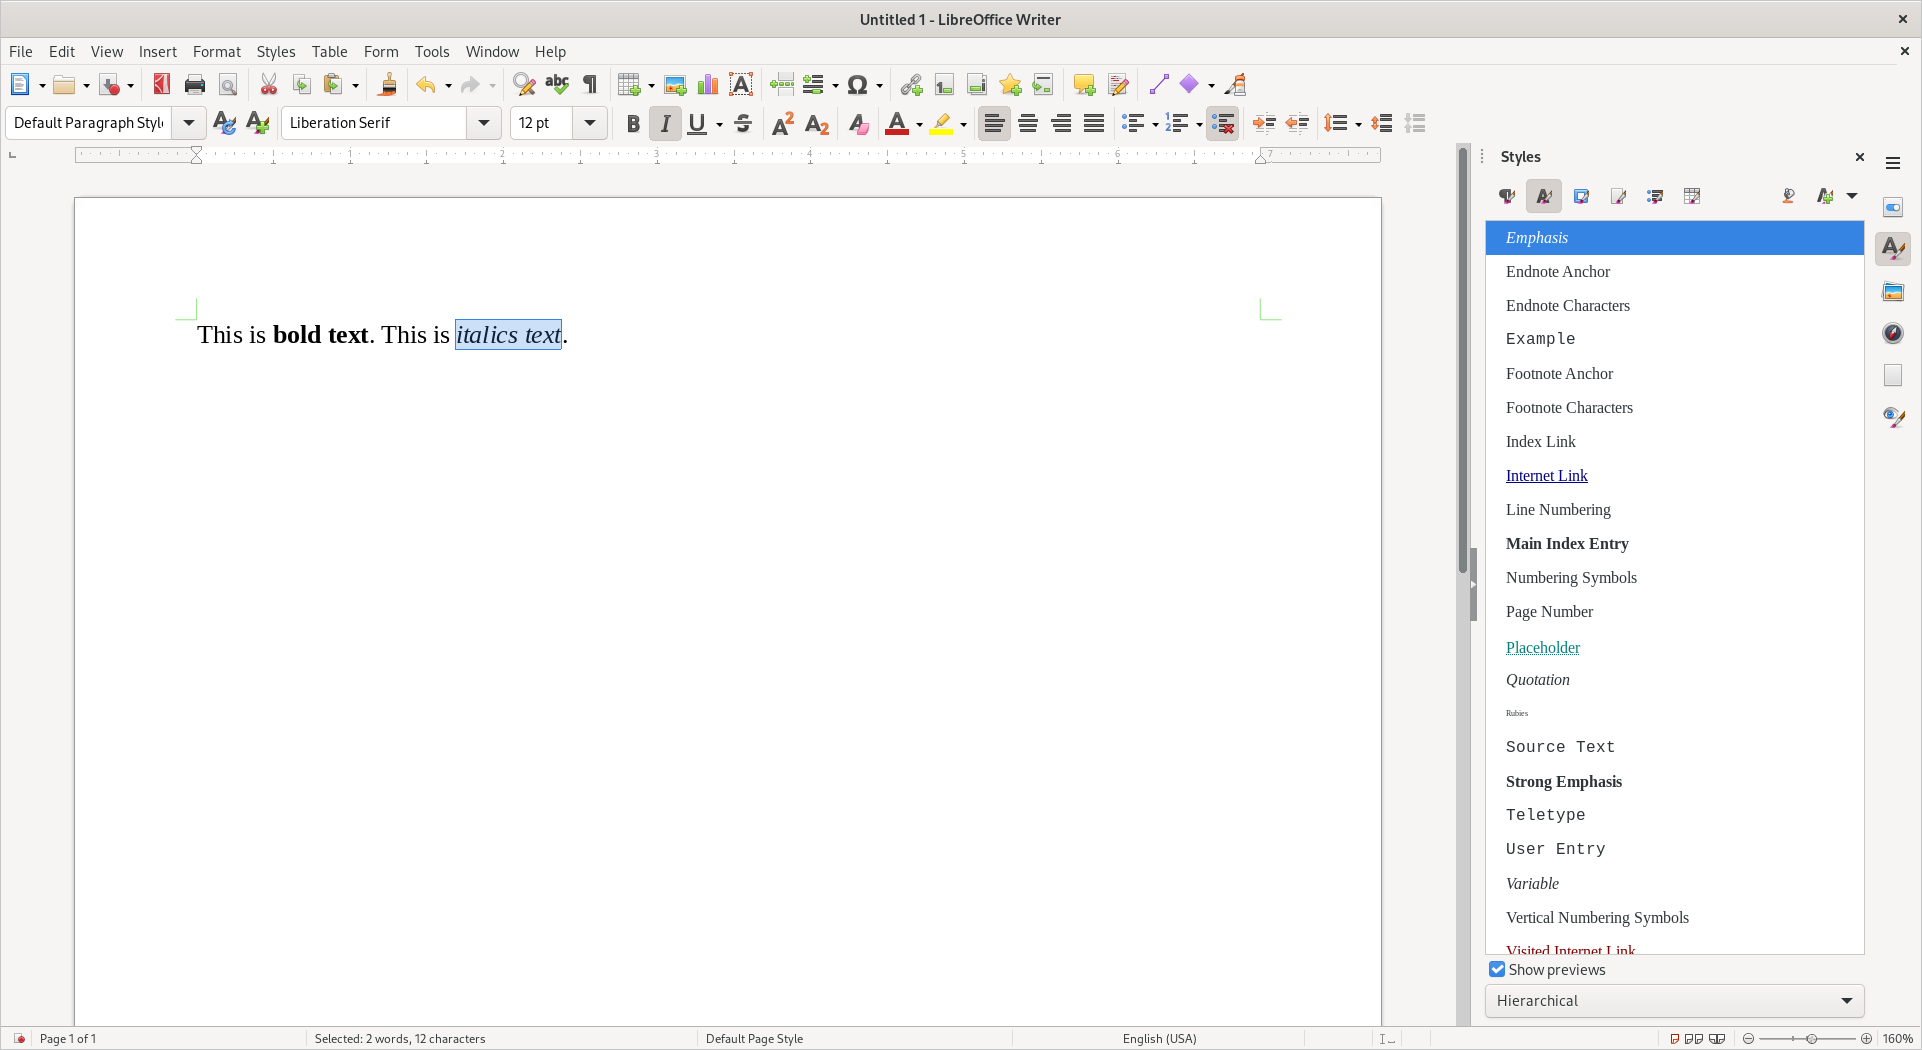Apply the Strong Emphasis style

point(1563,781)
